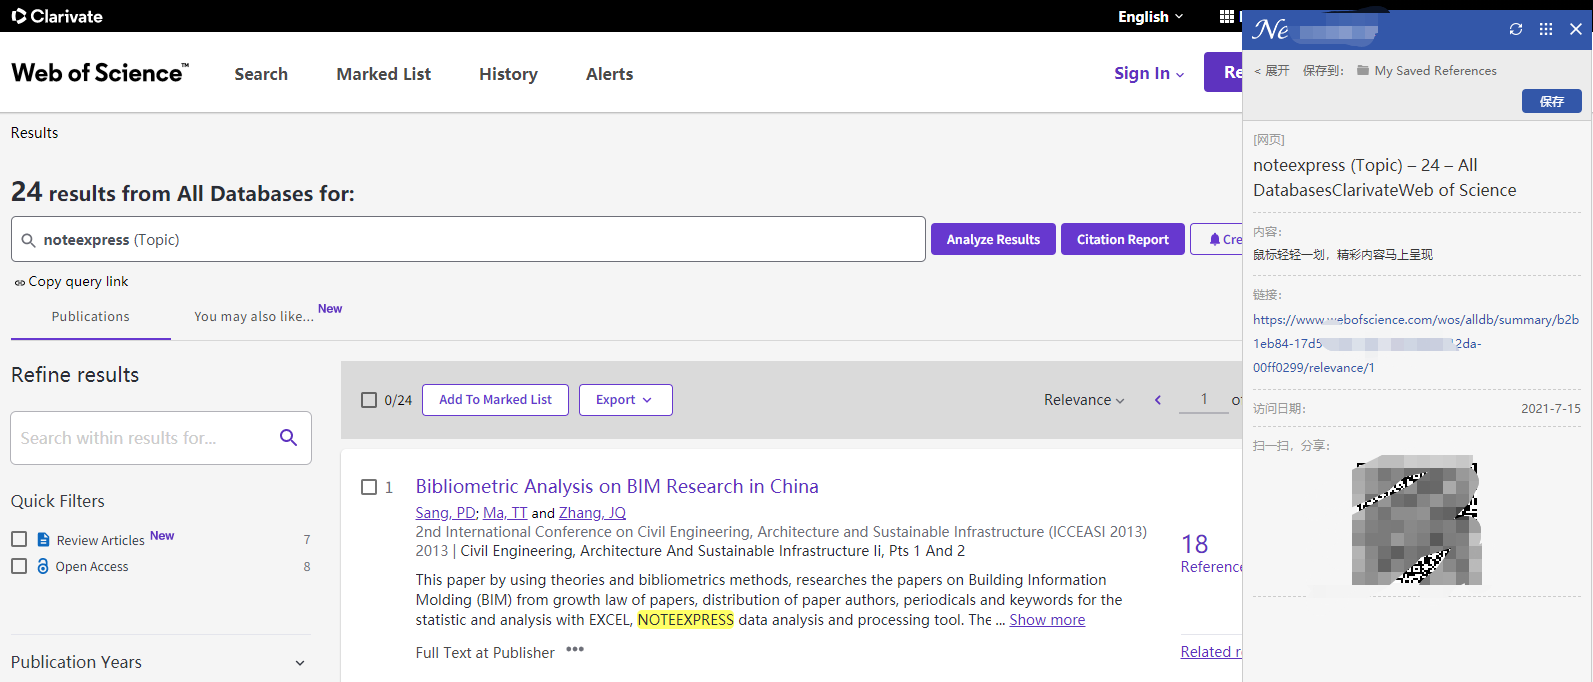Open the Sign In dropdown
This screenshot has width=1593, height=682.
(x=1149, y=73)
